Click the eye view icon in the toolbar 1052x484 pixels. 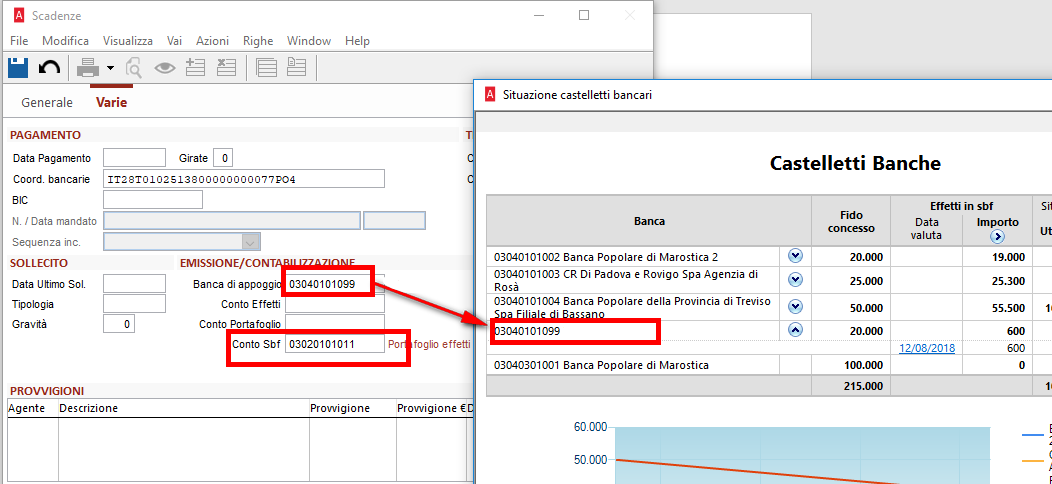[165, 68]
